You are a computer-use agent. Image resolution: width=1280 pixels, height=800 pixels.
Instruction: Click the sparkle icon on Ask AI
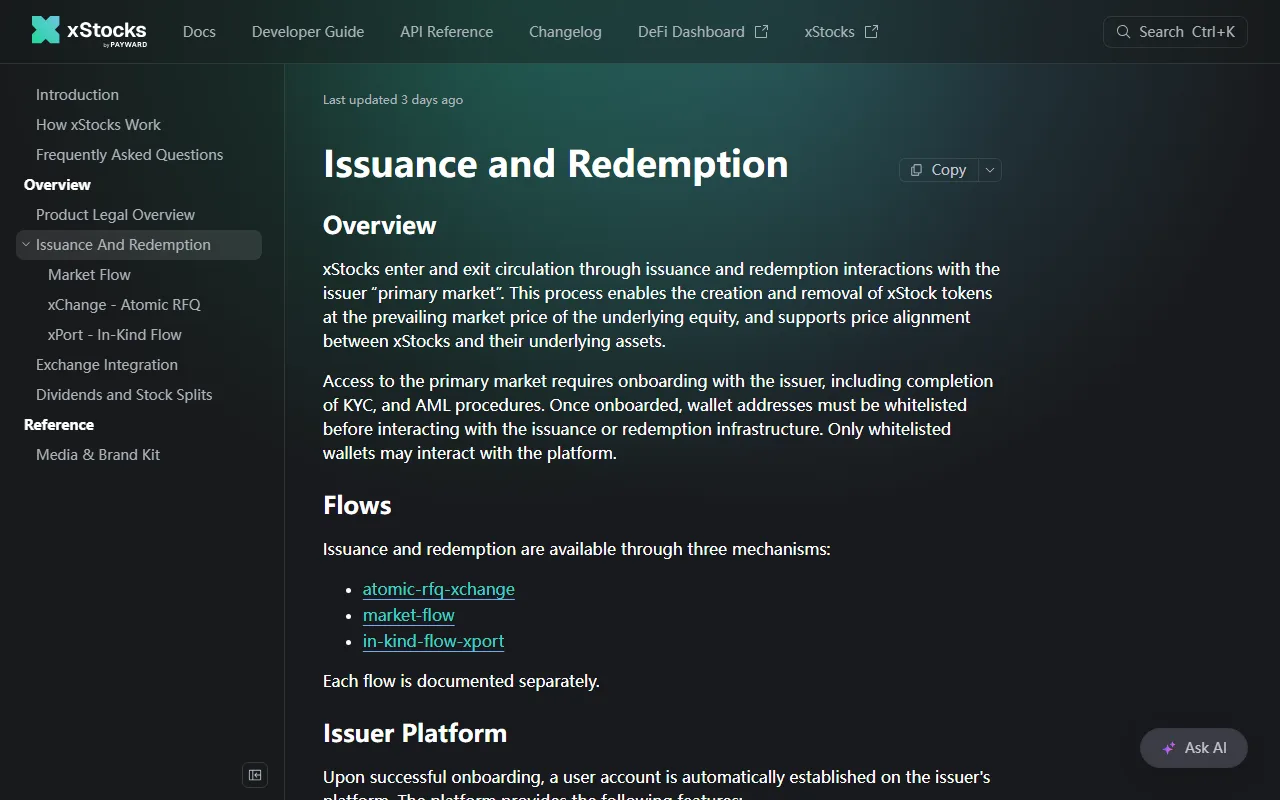point(1168,748)
